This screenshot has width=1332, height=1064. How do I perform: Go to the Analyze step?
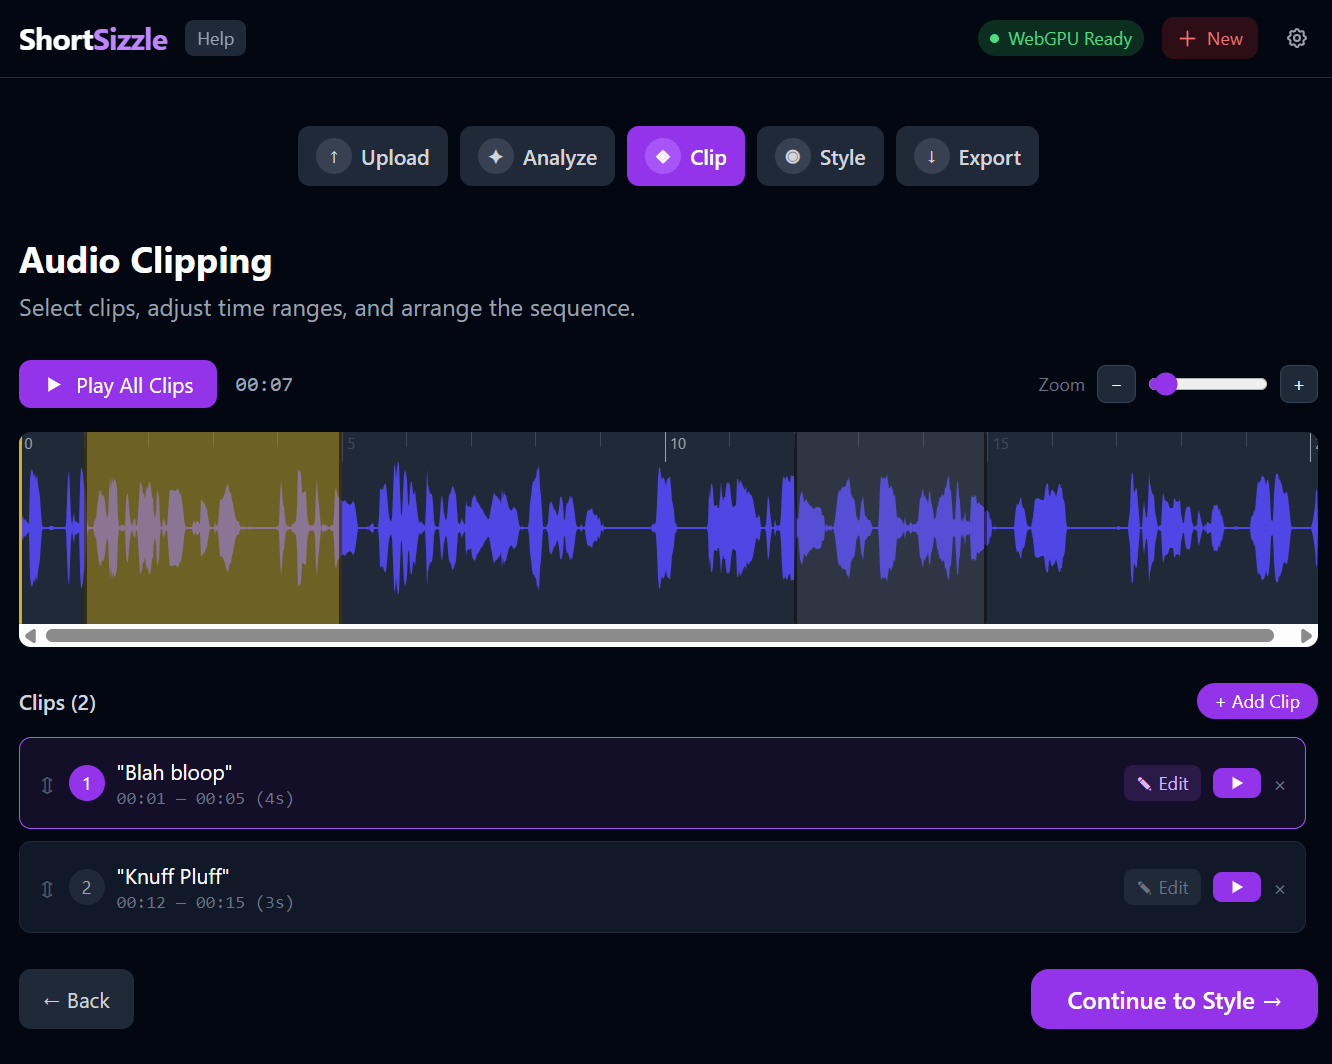click(537, 157)
